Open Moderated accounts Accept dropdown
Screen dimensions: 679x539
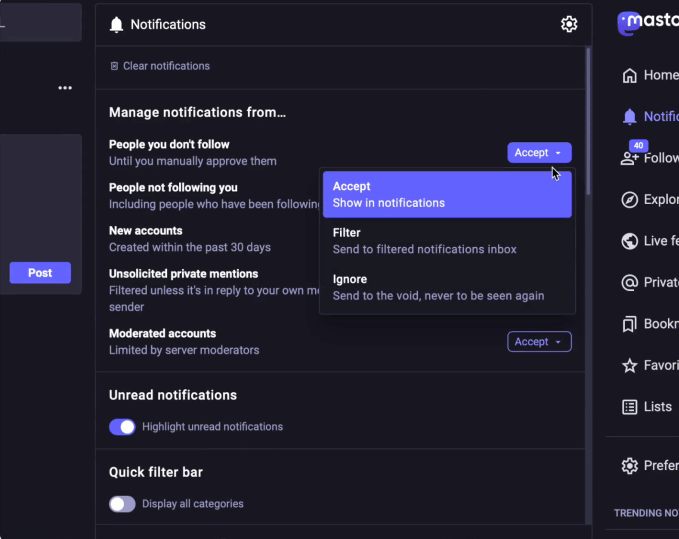click(539, 342)
